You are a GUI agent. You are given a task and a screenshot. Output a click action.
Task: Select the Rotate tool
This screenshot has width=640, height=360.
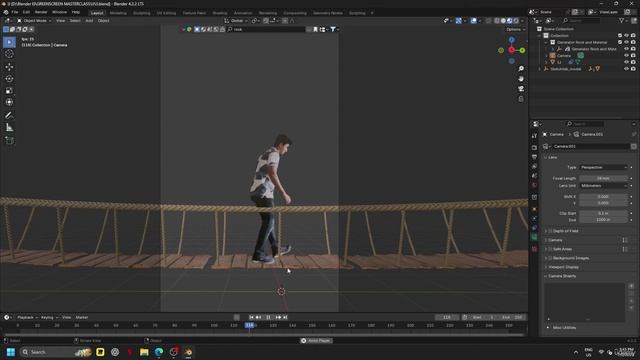coord(9,78)
